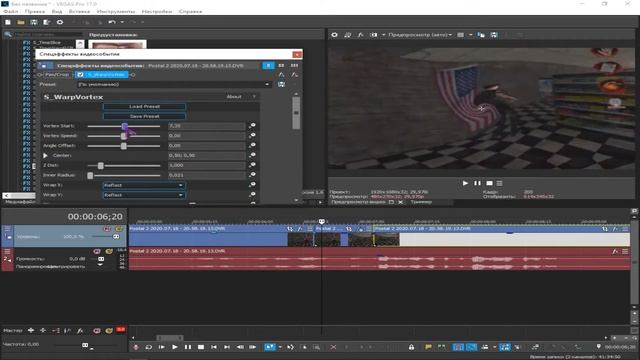Select the Normal Edit tool
Image resolution: width=640 pixels, height=360 pixels.
click(x=270, y=347)
